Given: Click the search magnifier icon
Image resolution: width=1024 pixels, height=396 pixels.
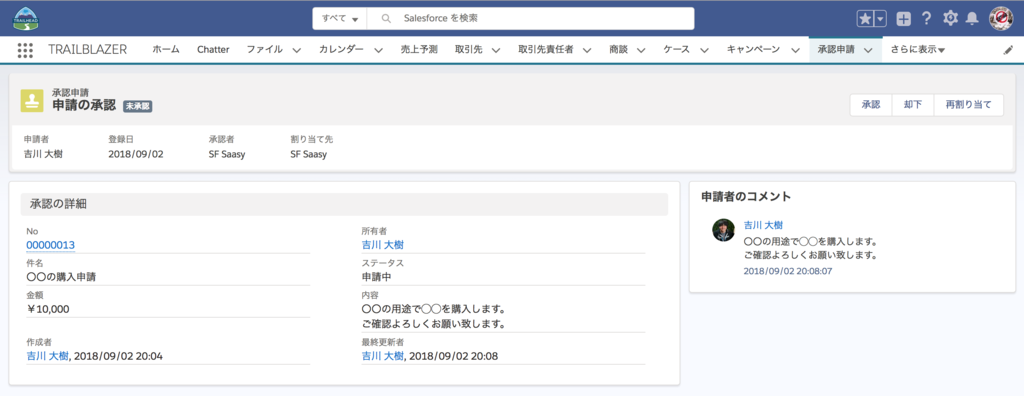Looking at the screenshot, I should [x=386, y=19].
